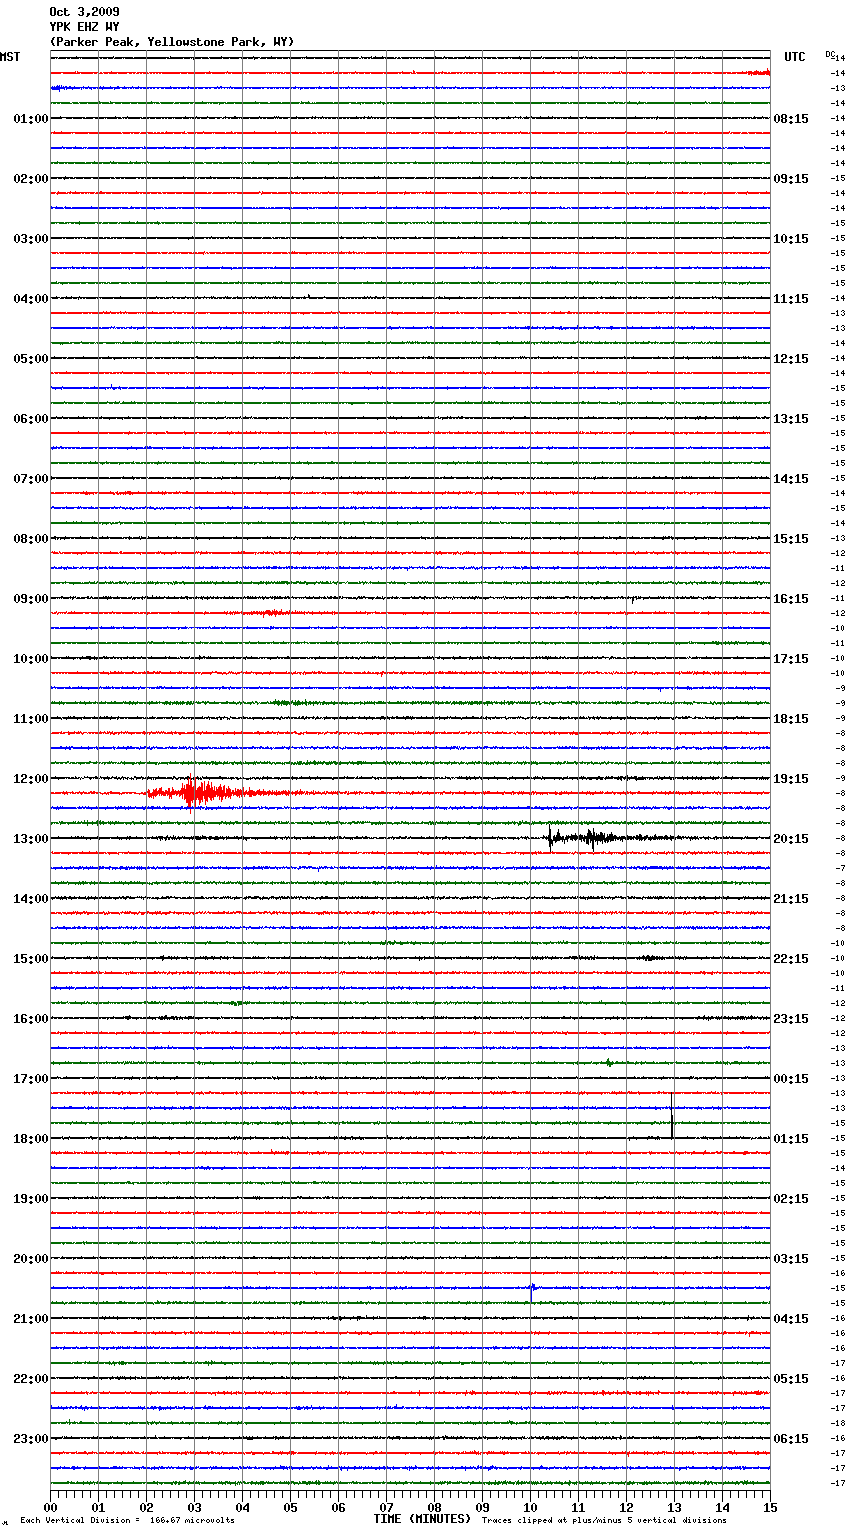Select the 12:00 MST row label
850x1534 pixels.
(30, 779)
